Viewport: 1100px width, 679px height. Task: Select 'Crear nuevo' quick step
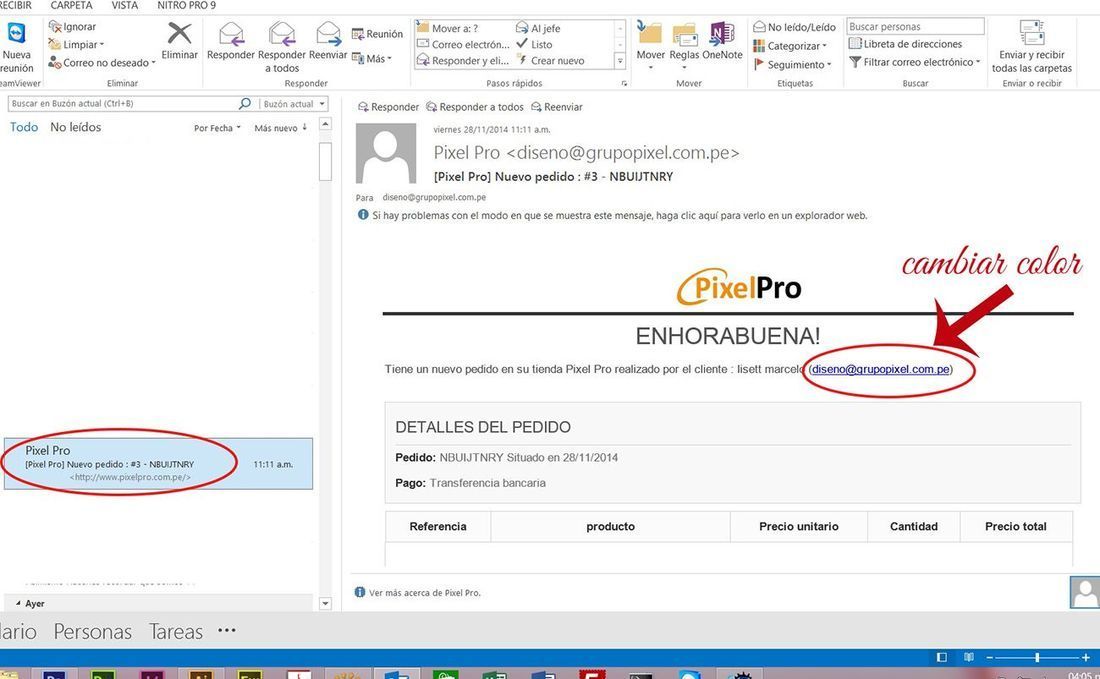(551, 60)
